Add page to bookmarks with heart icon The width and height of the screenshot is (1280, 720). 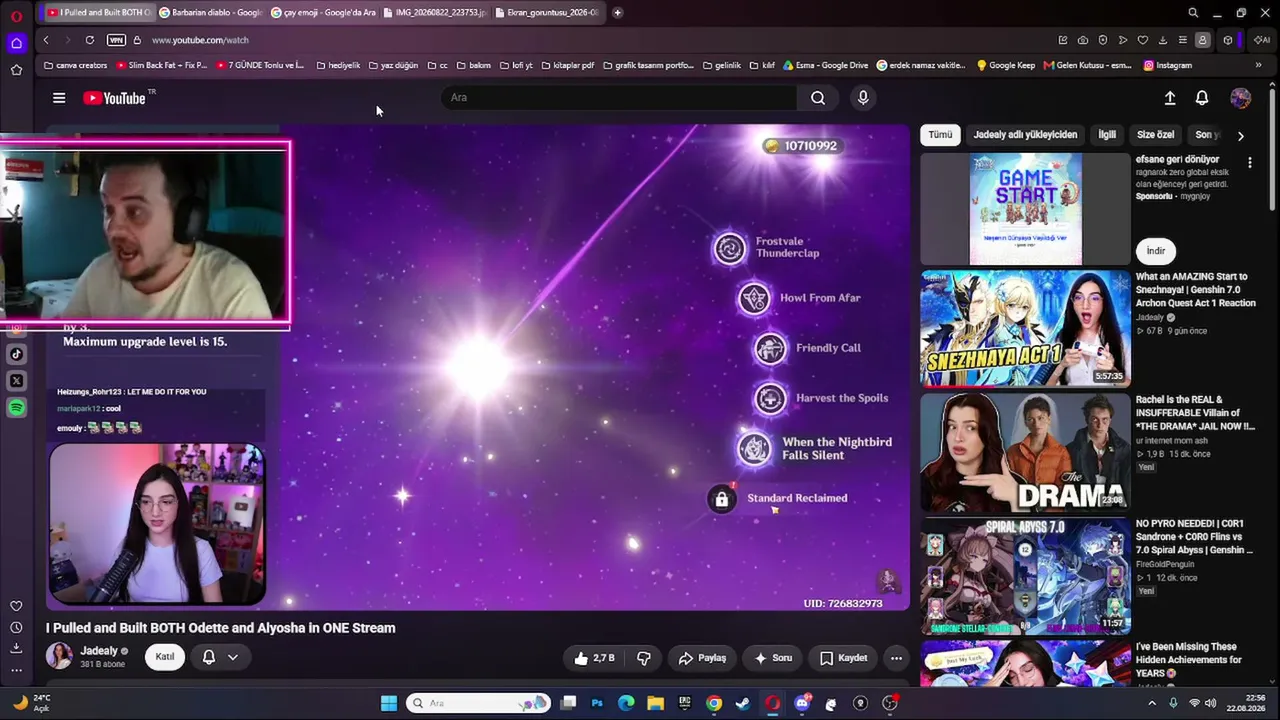click(1143, 40)
